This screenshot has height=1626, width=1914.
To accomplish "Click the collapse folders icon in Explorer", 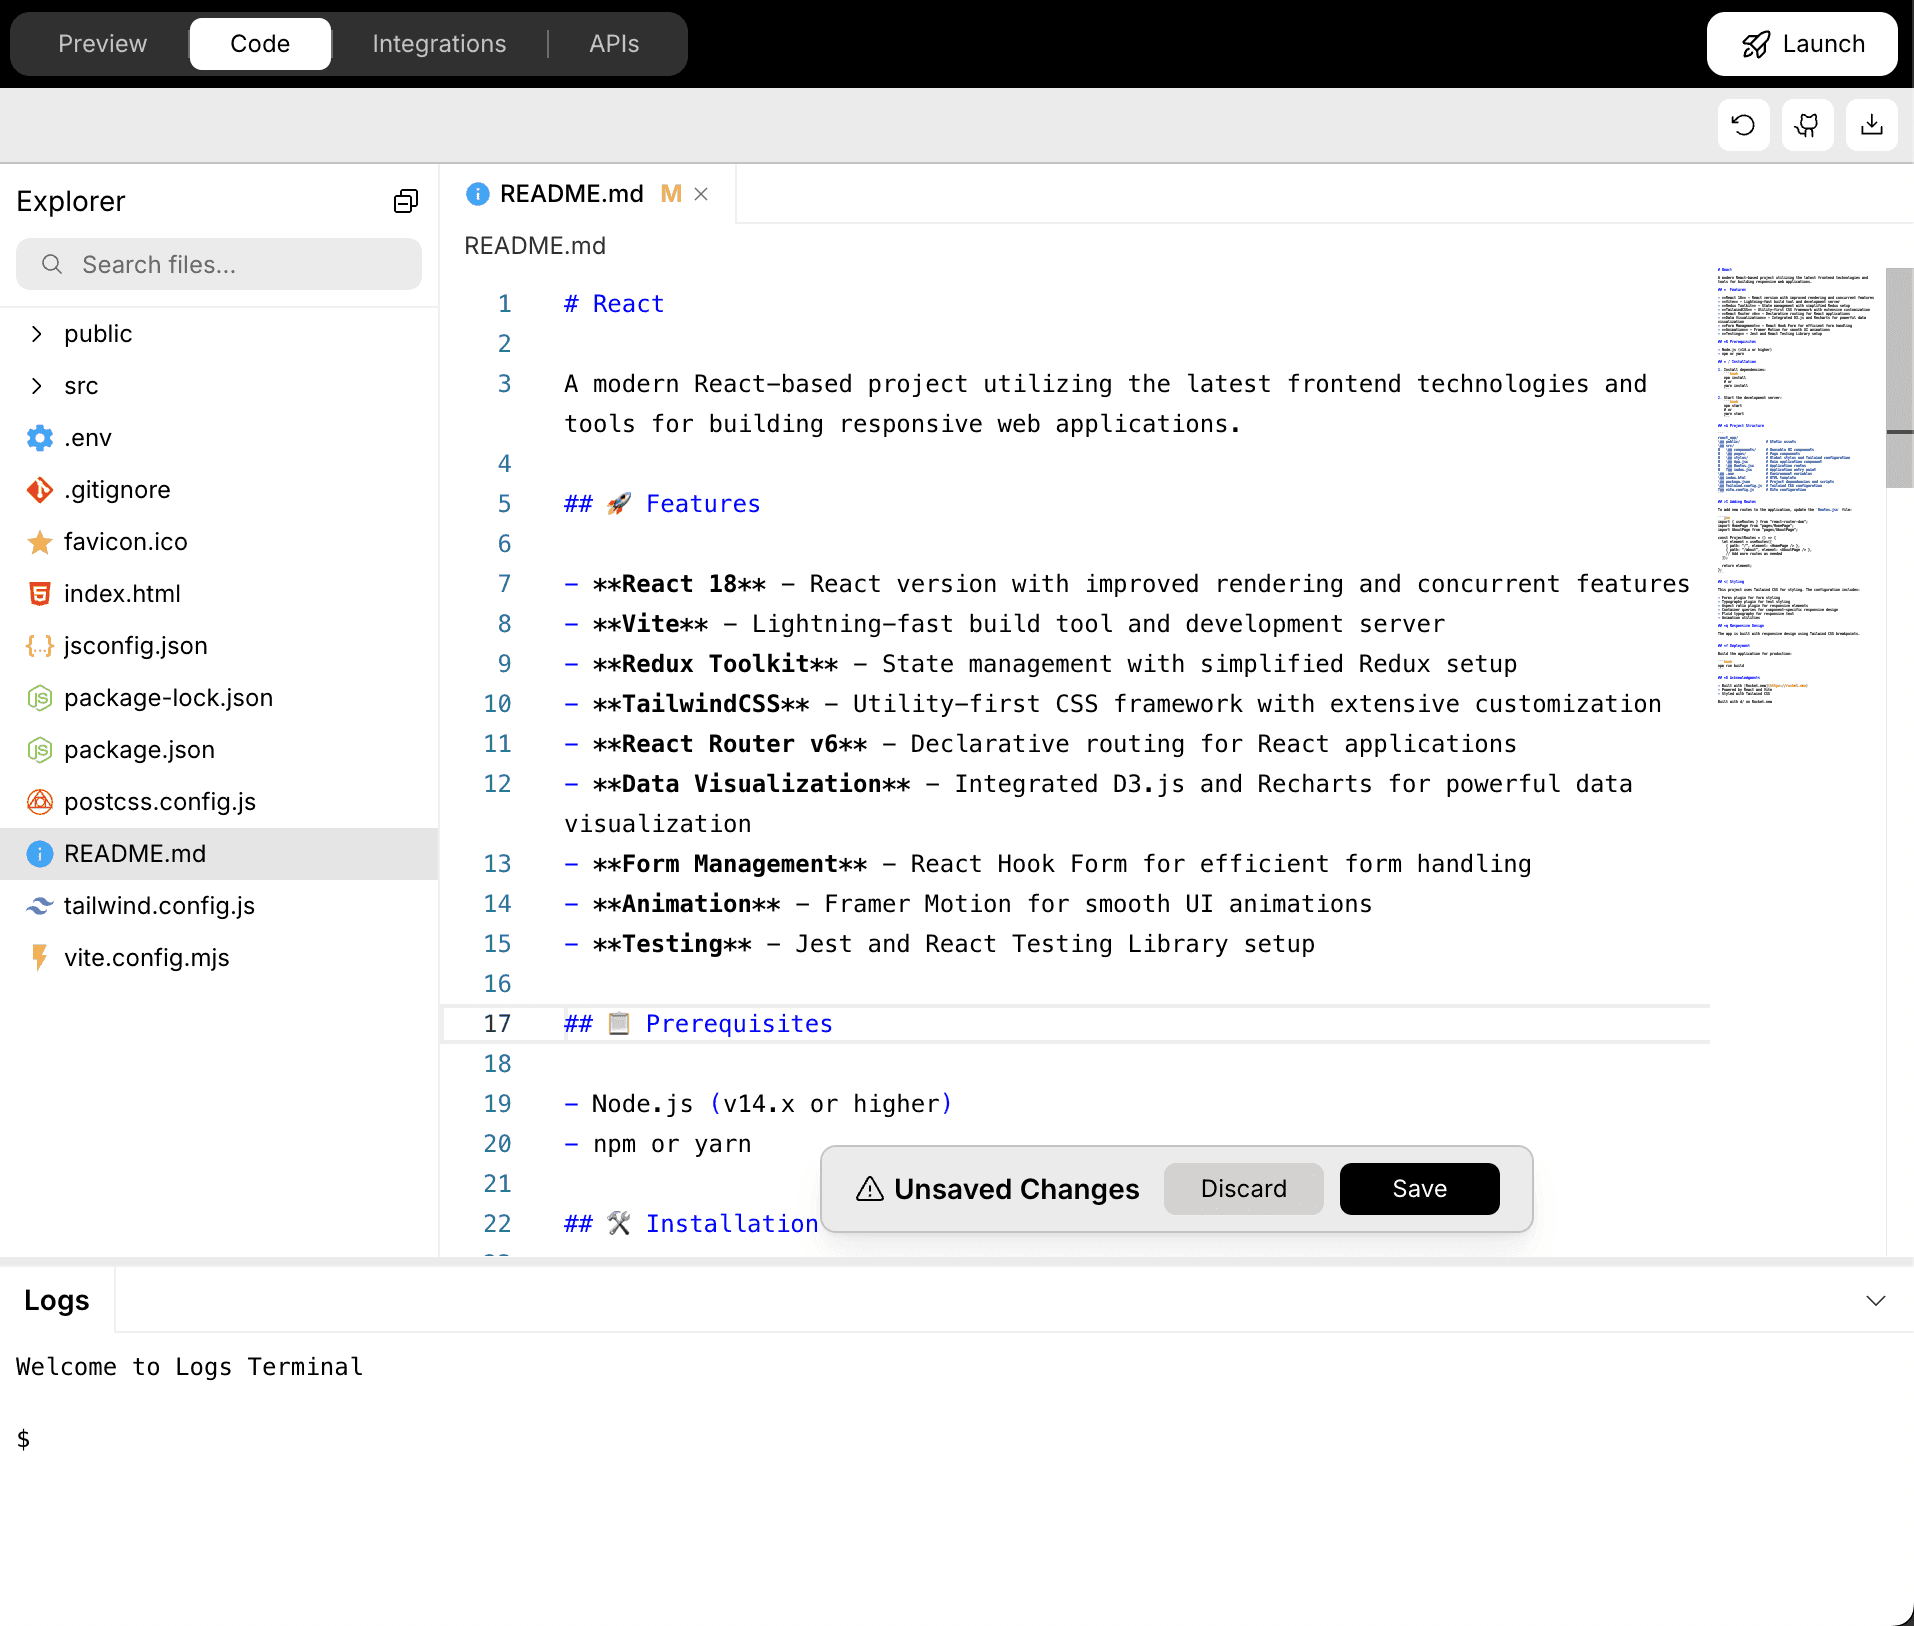I will point(406,201).
